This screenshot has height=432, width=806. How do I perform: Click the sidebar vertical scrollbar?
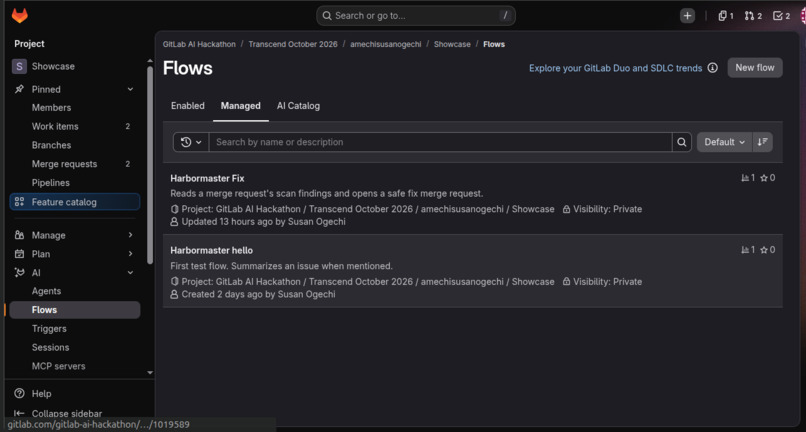tap(150, 165)
